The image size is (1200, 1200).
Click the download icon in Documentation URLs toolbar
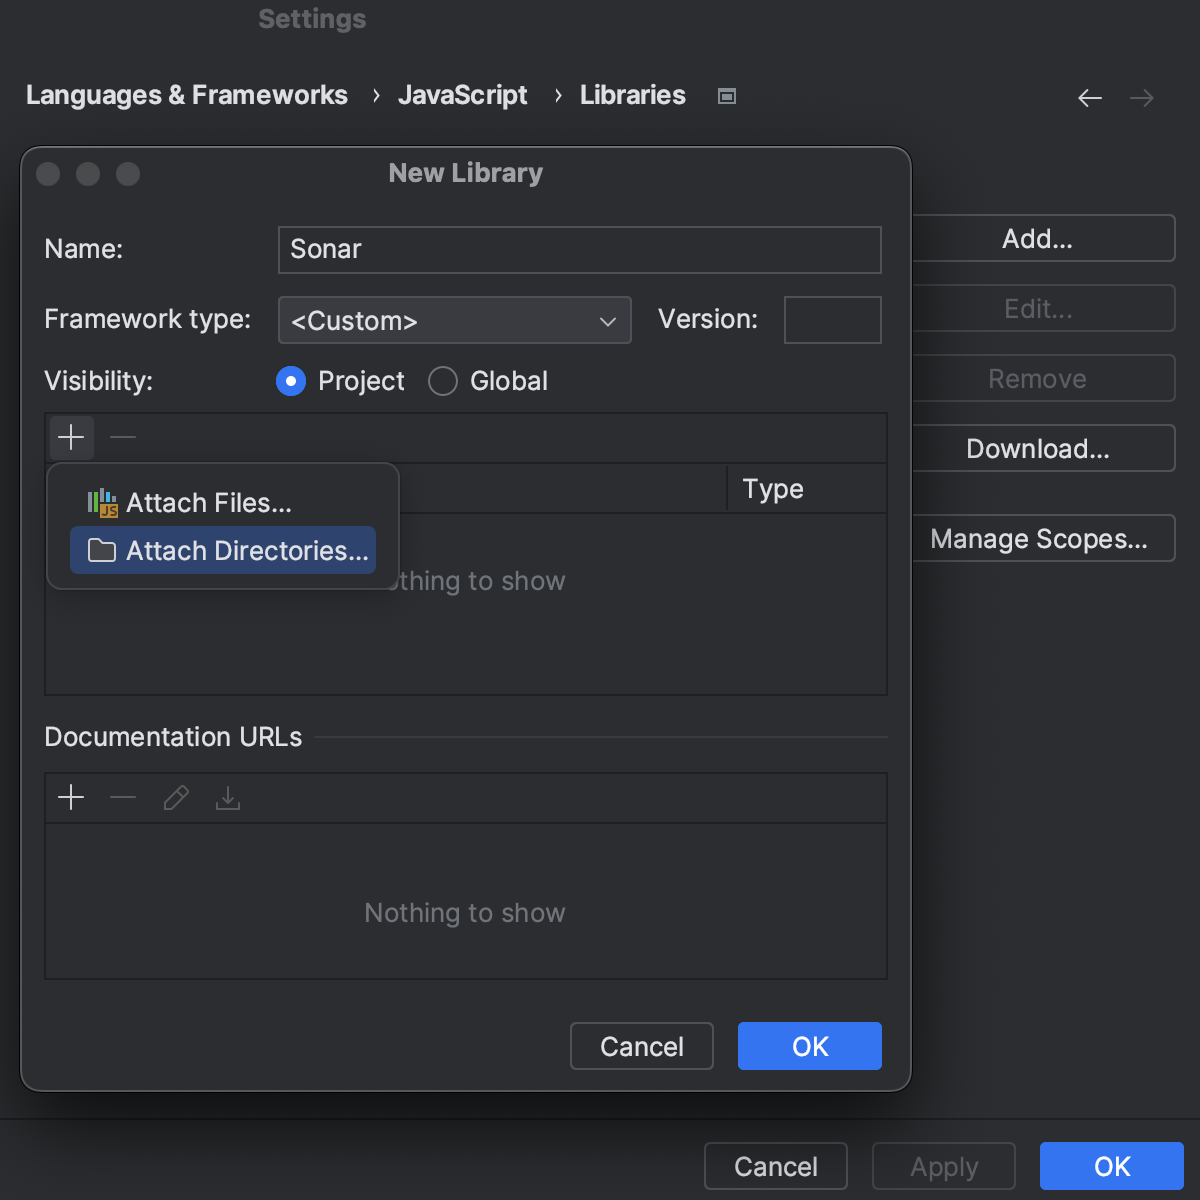pyautogui.click(x=228, y=797)
